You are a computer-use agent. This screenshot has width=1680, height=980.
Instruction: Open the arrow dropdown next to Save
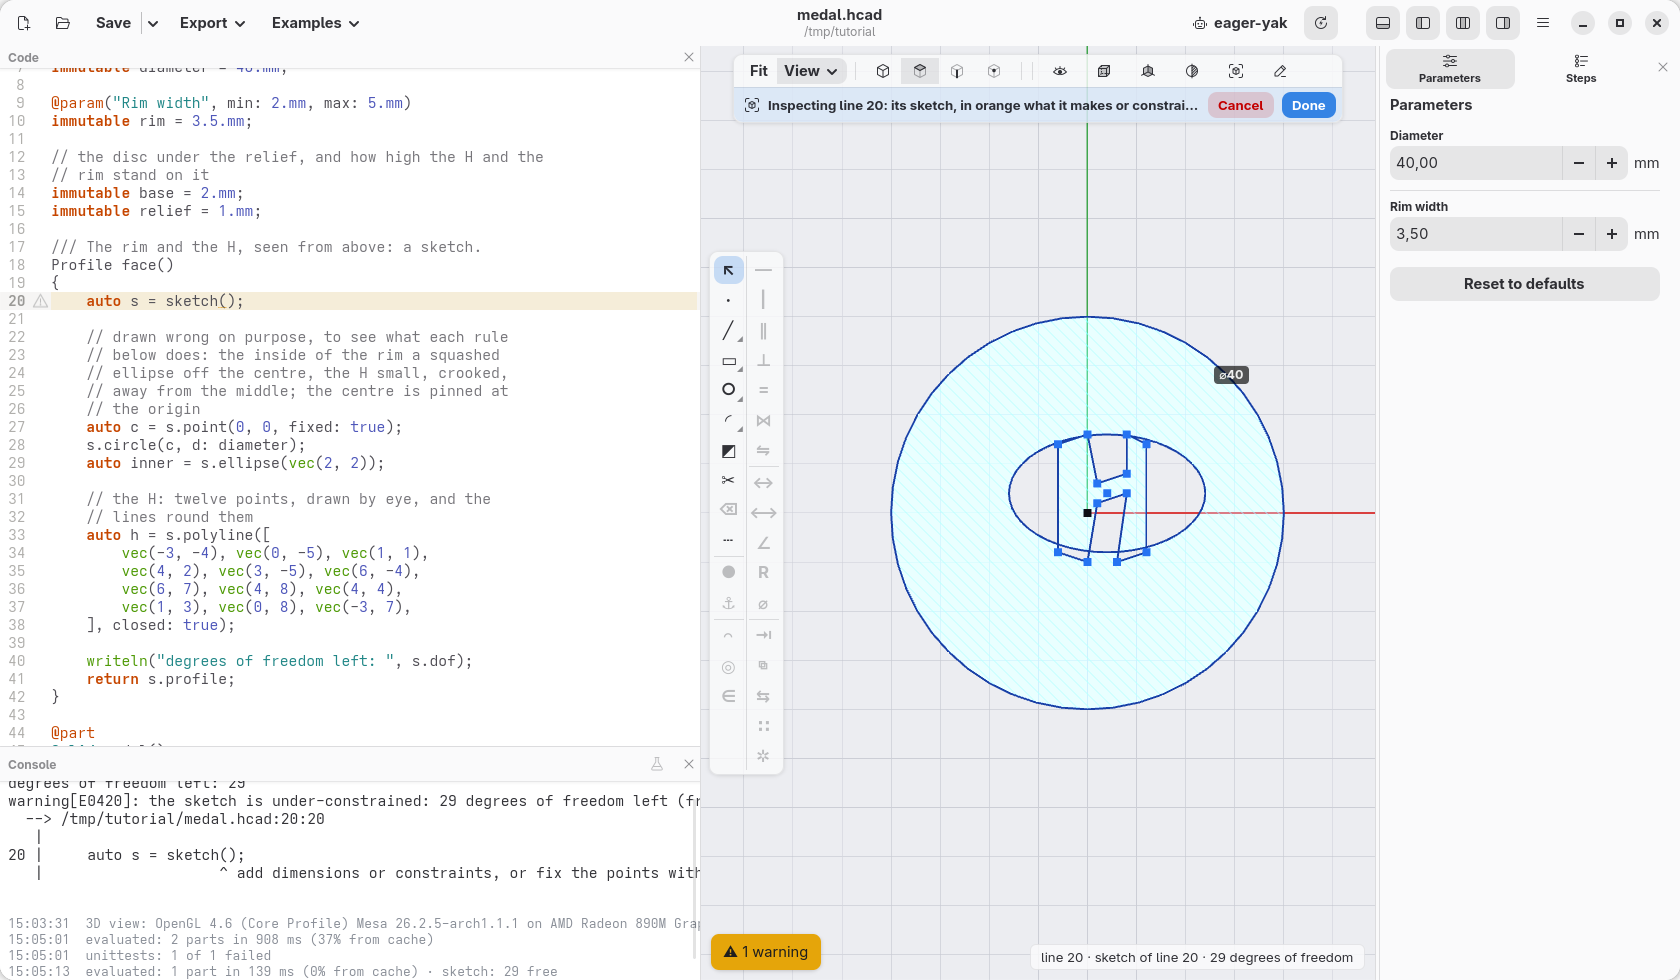pos(153,23)
